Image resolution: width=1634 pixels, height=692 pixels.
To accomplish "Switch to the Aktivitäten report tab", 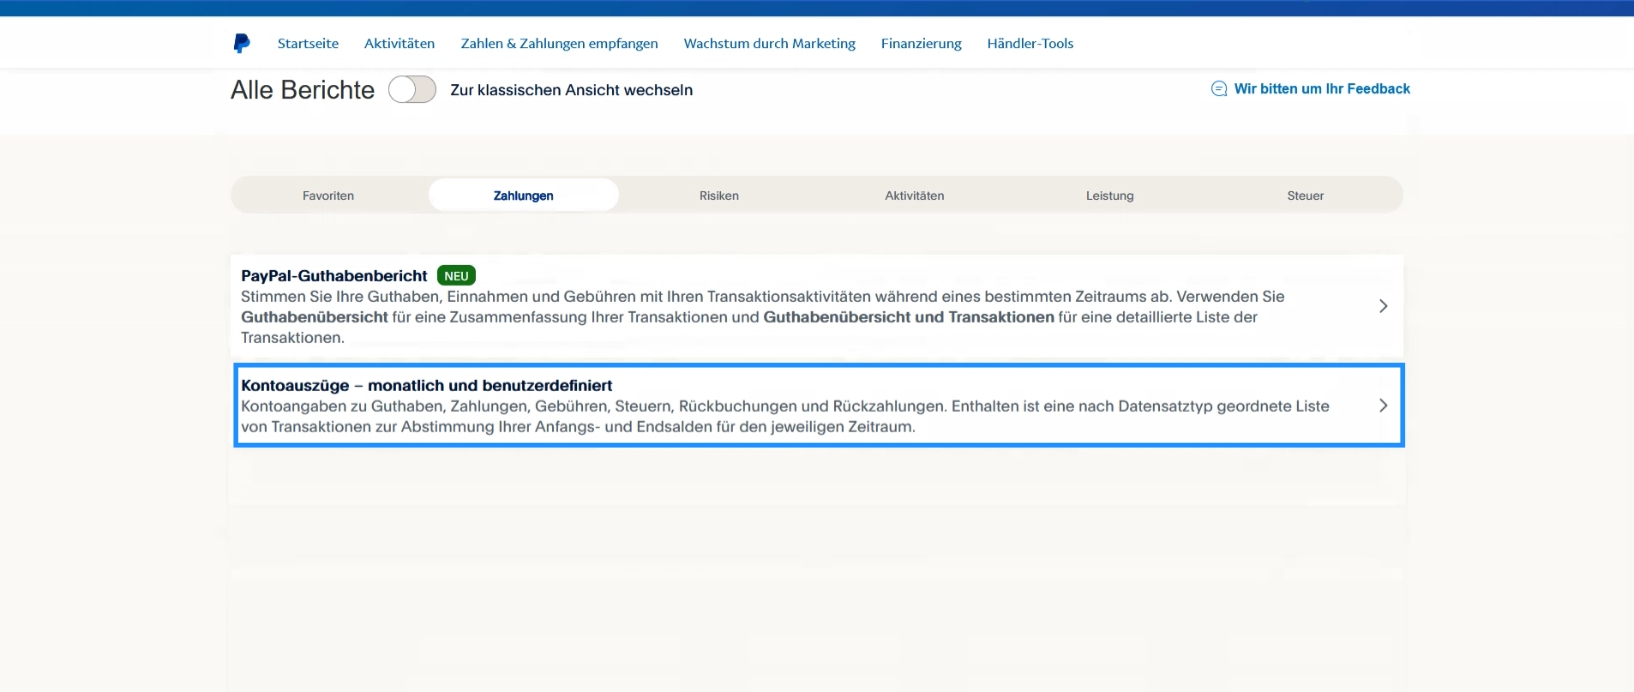I will pos(914,196).
